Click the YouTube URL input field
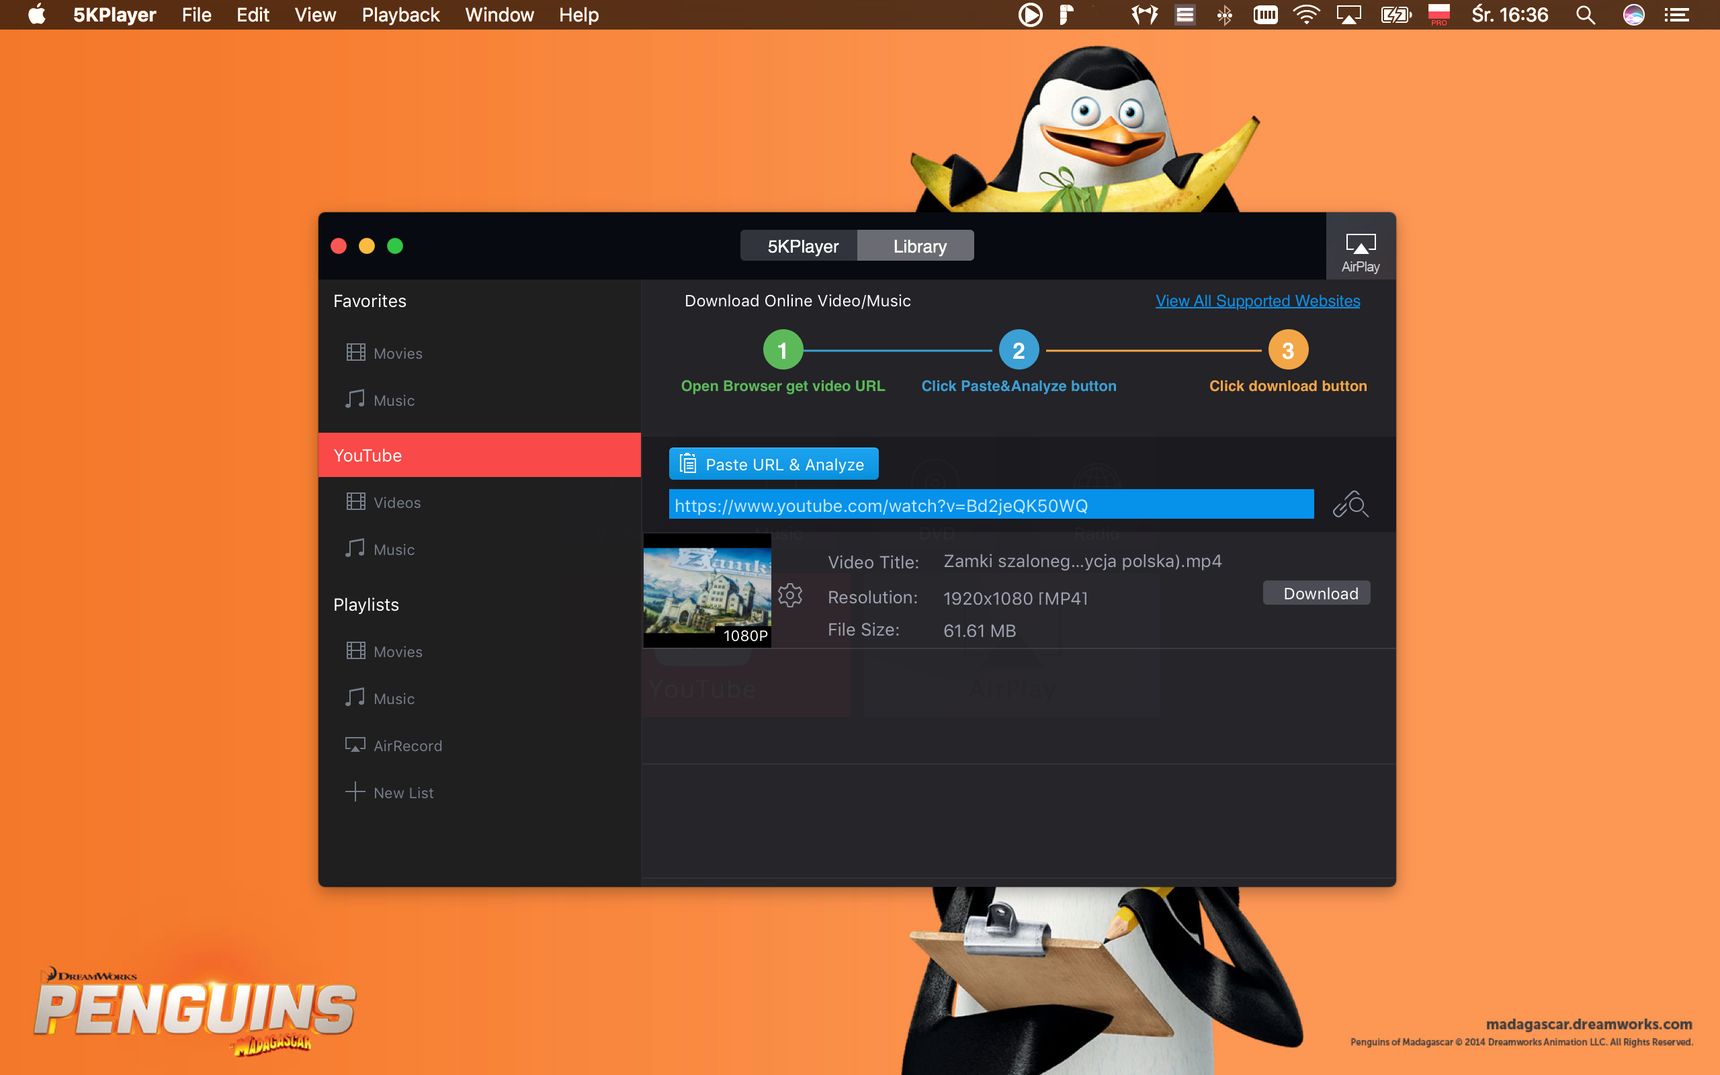Viewport: 1720px width, 1075px height. click(991, 505)
